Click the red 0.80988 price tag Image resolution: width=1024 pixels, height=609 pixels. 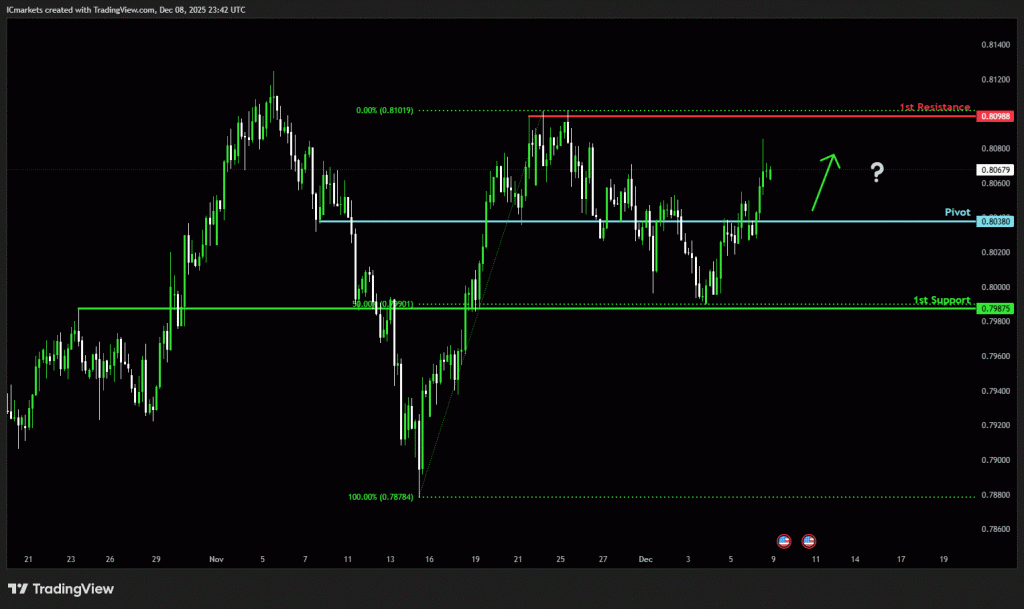pos(996,117)
